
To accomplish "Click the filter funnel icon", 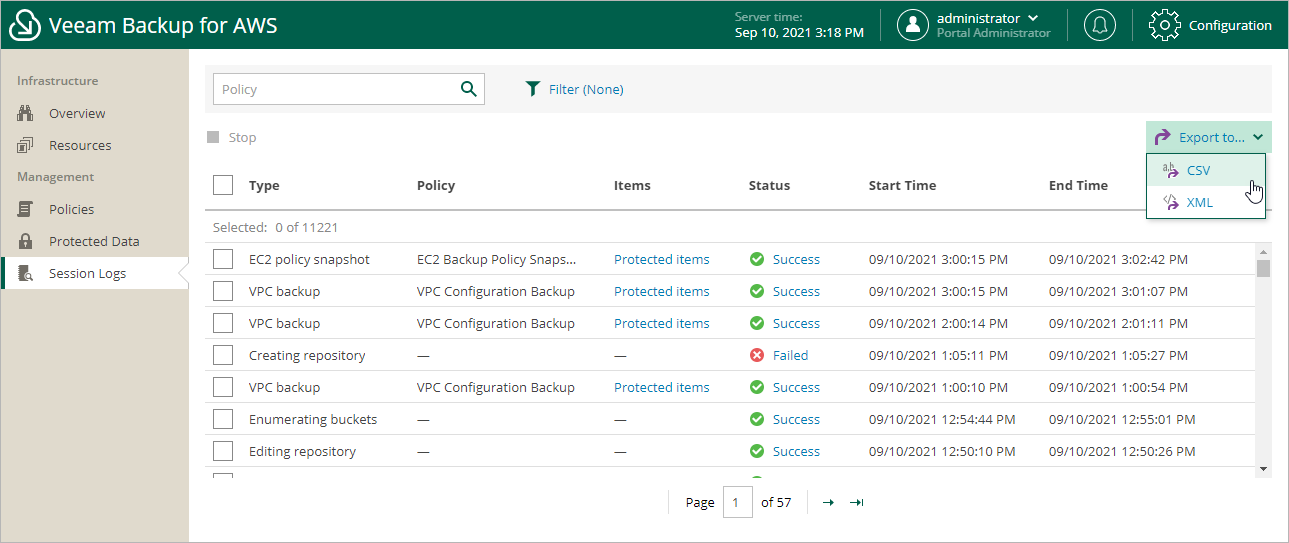I will 533,89.
